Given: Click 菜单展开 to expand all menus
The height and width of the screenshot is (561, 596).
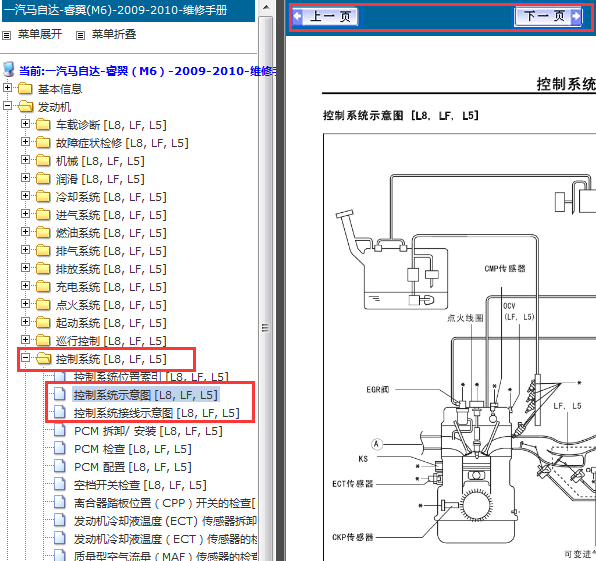Looking at the screenshot, I should pyautogui.click(x=40, y=35).
